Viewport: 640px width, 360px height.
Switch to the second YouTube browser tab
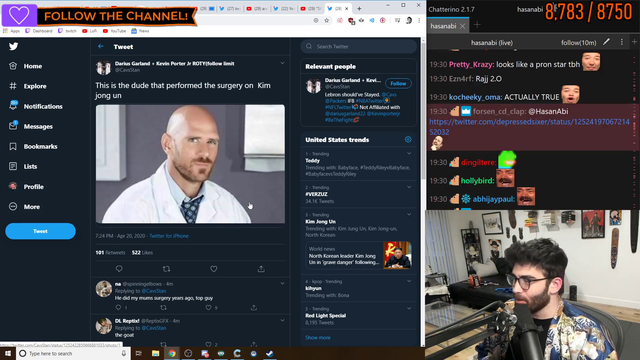click(x=310, y=9)
